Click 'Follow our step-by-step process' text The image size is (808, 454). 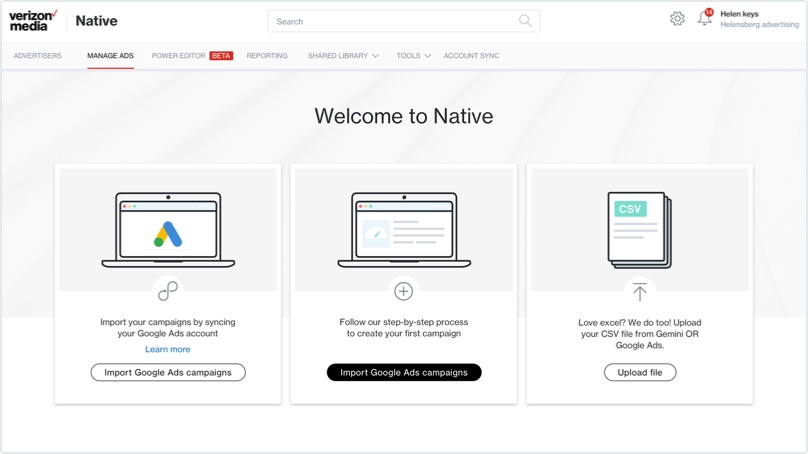(x=404, y=322)
